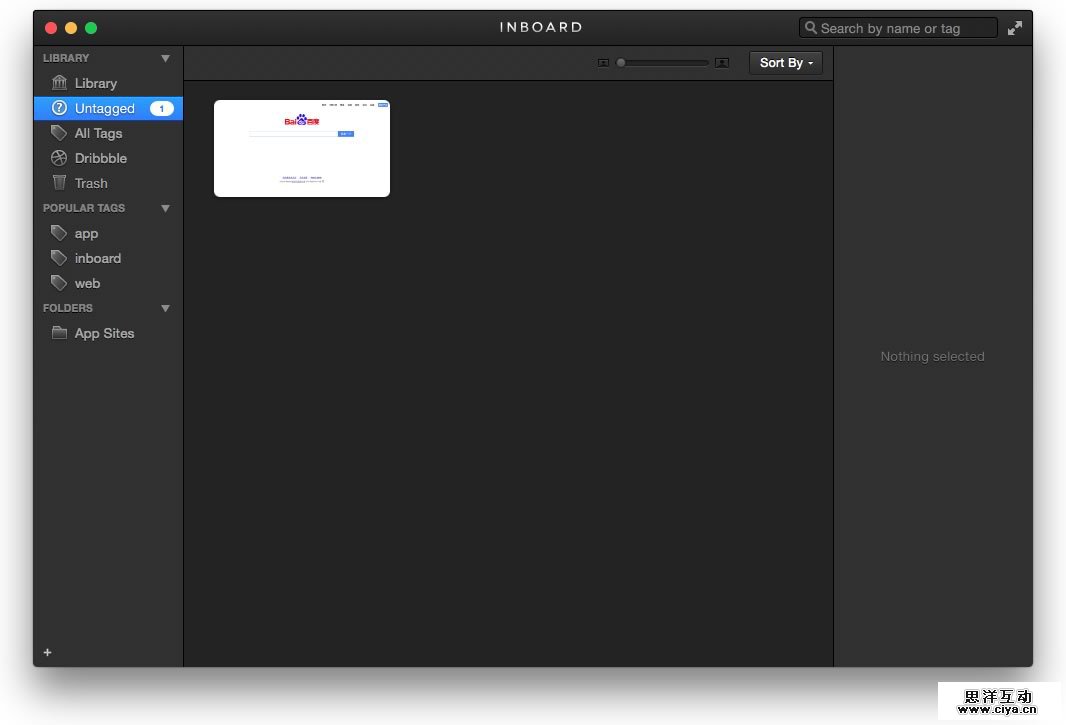The width and height of the screenshot is (1066, 725).
Task: Select the Baidu screenshot thumbnail
Action: (302, 148)
